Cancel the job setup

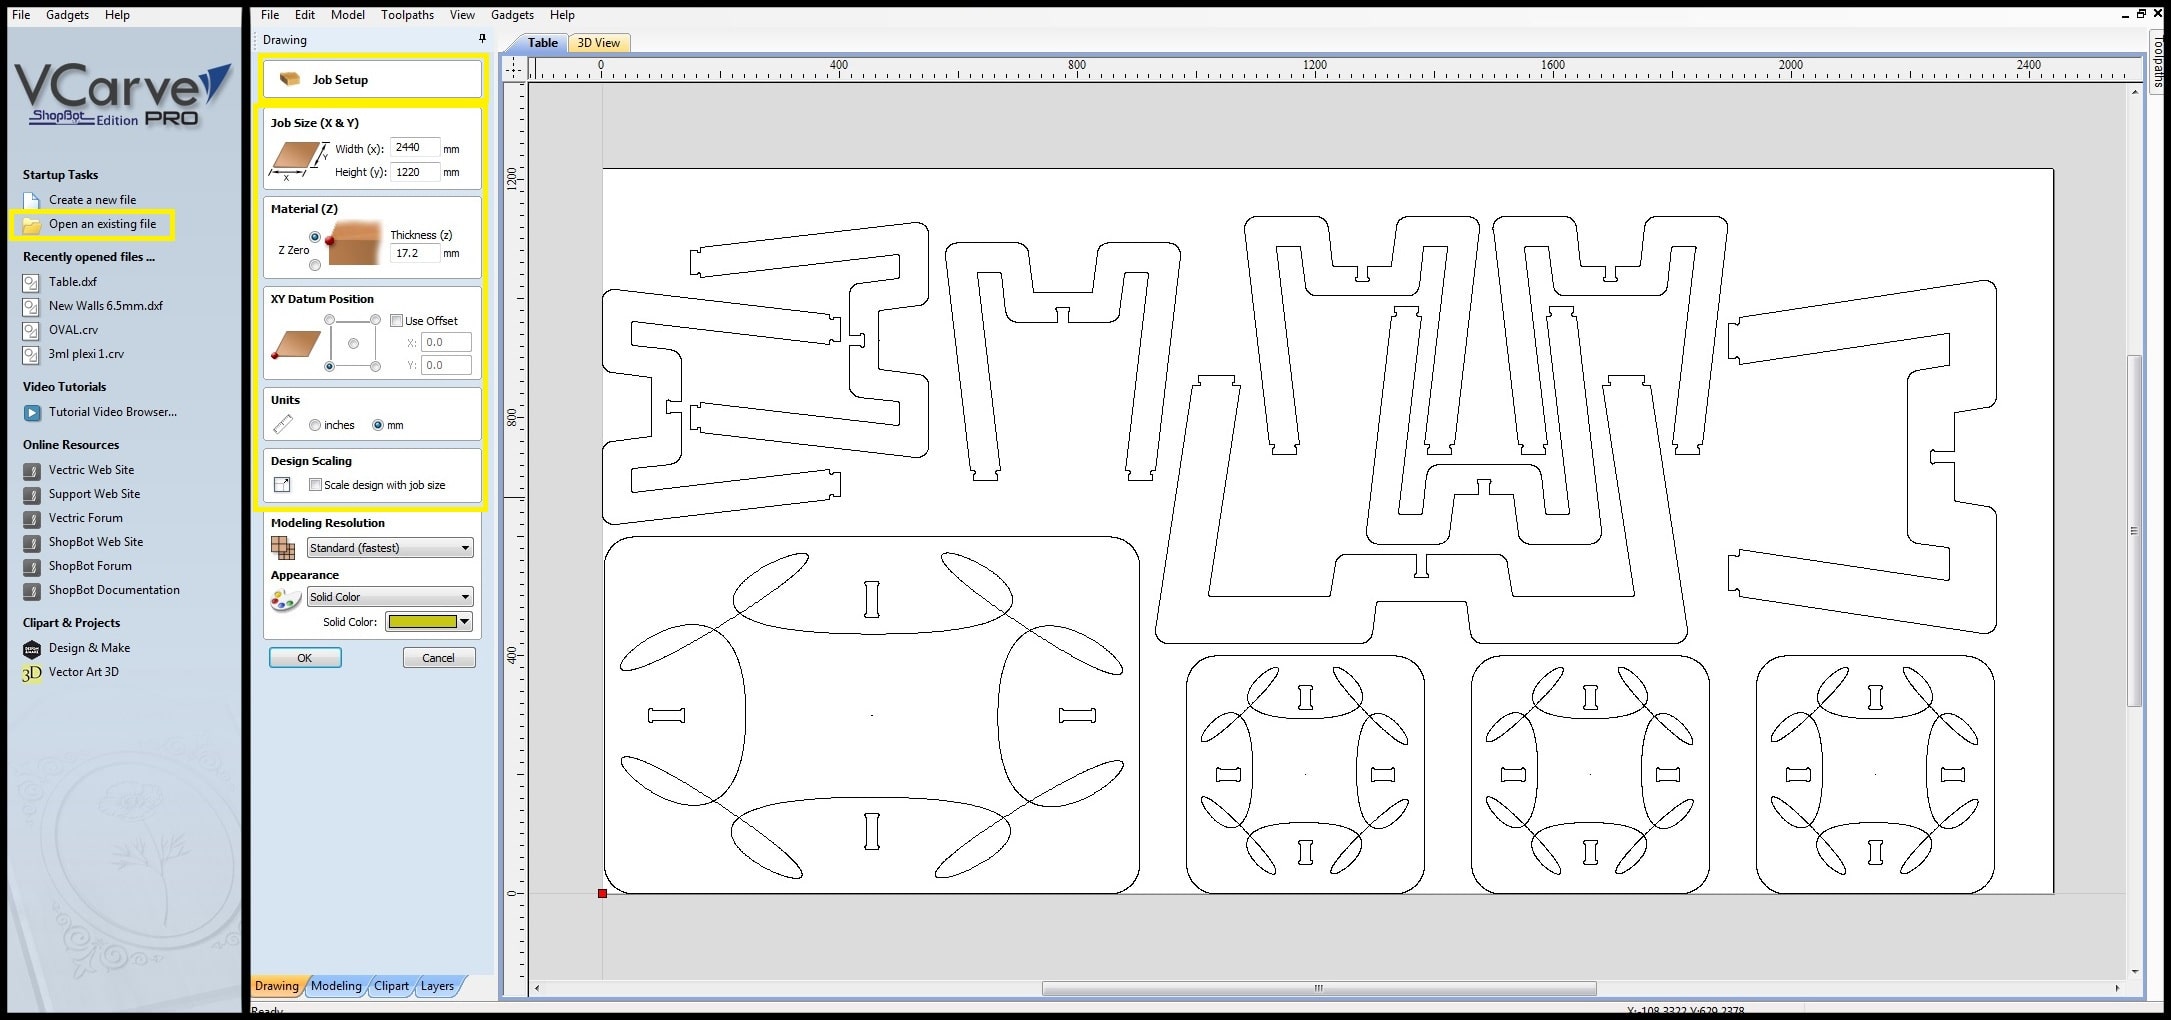click(x=438, y=658)
